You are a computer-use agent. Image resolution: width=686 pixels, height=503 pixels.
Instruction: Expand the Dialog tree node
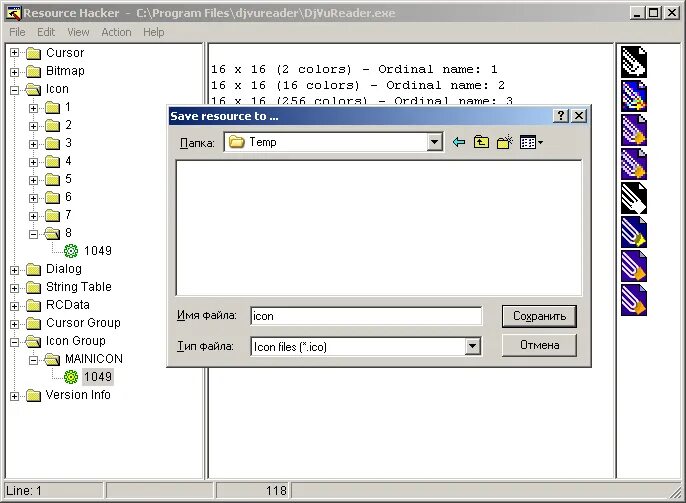[14, 270]
